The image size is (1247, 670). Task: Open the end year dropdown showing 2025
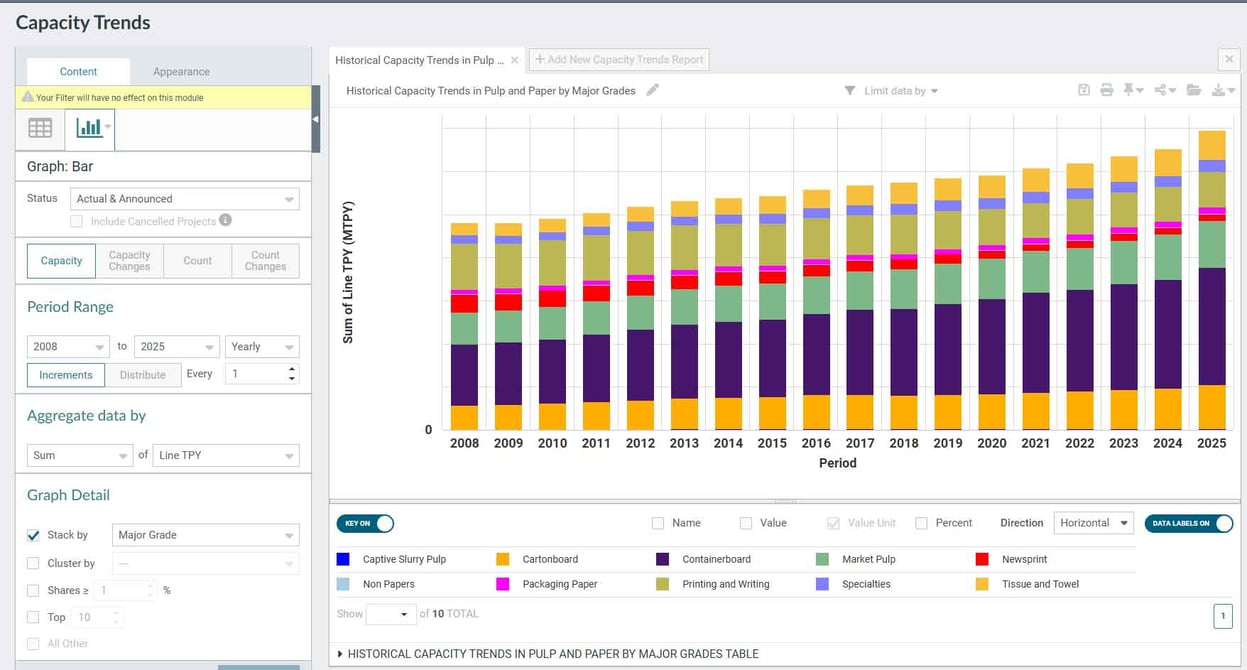[177, 346]
